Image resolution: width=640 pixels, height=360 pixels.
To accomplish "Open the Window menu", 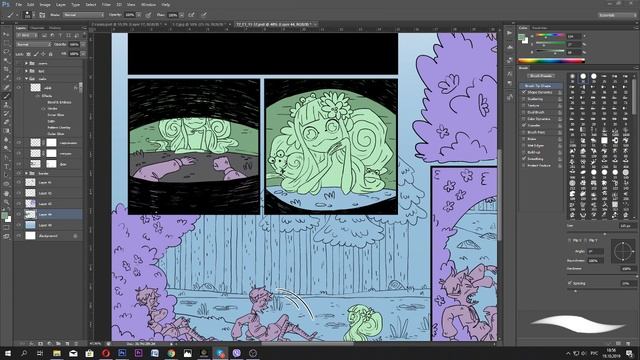I will click(148, 4).
